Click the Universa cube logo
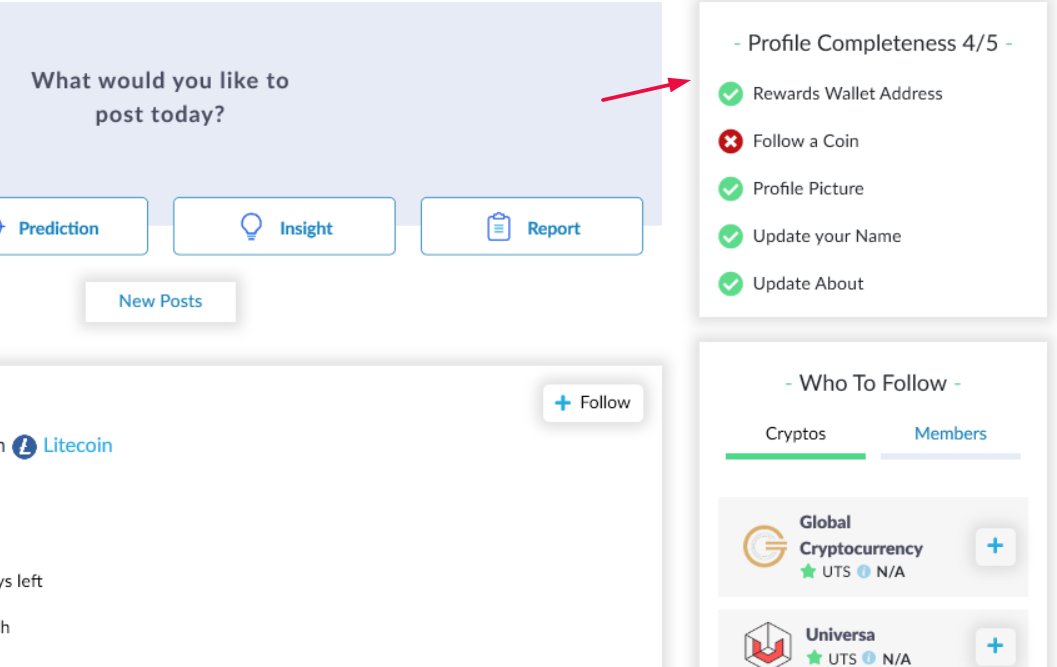The height and width of the screenshot is (667, 1057). [767, 644]
